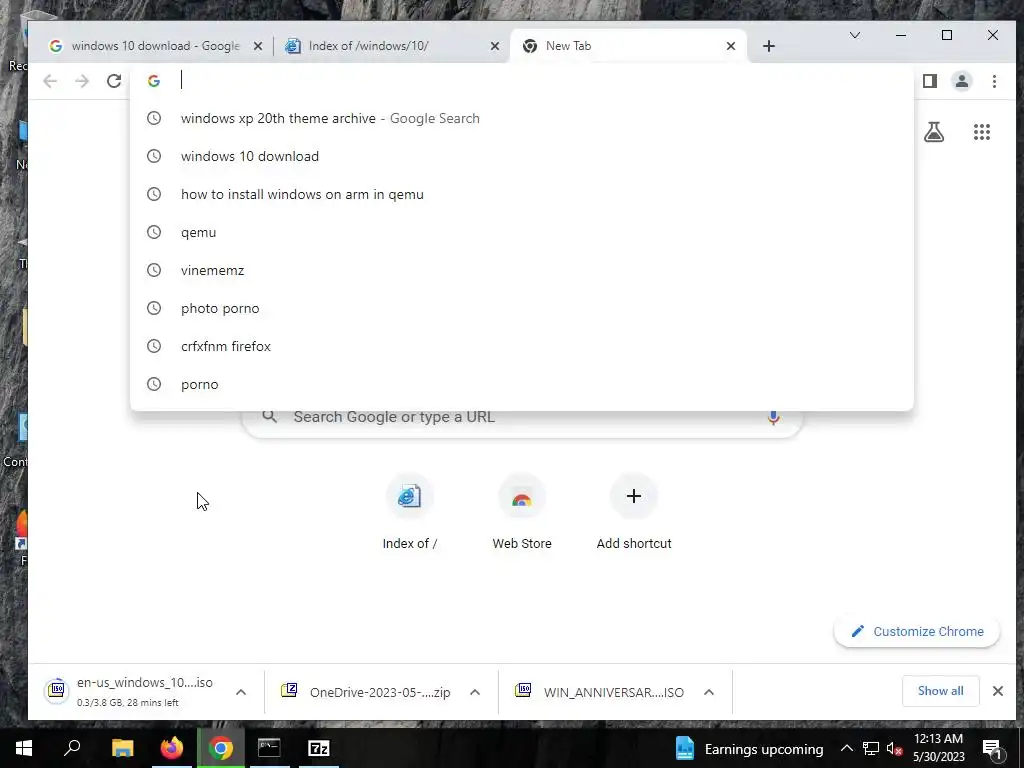The width and height of the screenshot is (1024, 768).
Task: Click the Google logo in address bar
Action: [x=154, y=81]
